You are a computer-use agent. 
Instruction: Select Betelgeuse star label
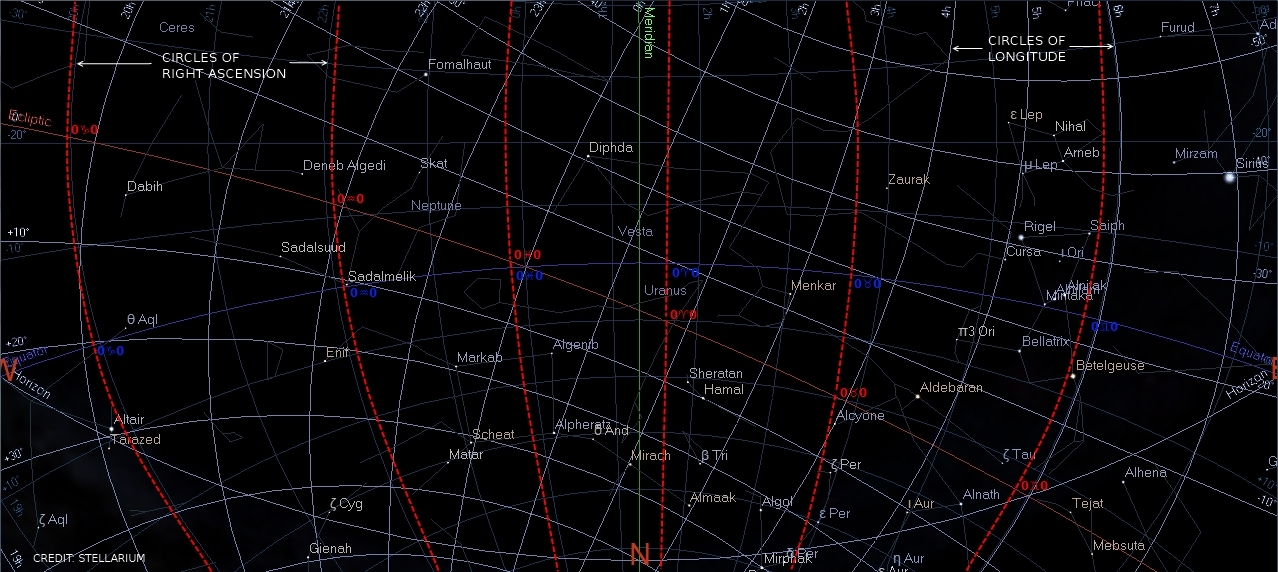1110,366
